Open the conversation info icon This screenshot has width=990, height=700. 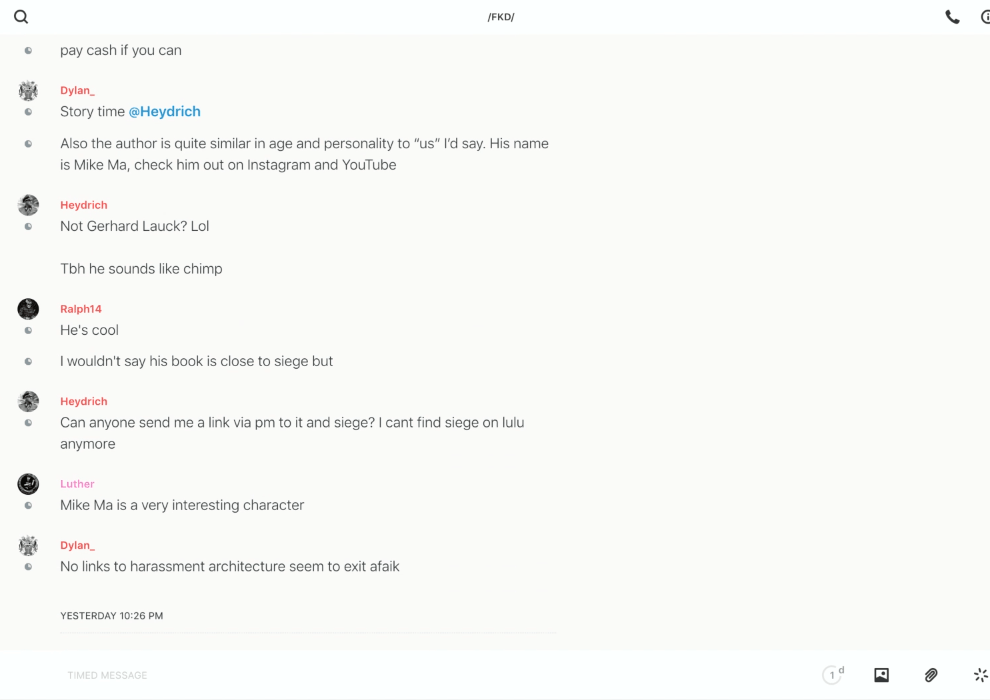click(985, 17)
